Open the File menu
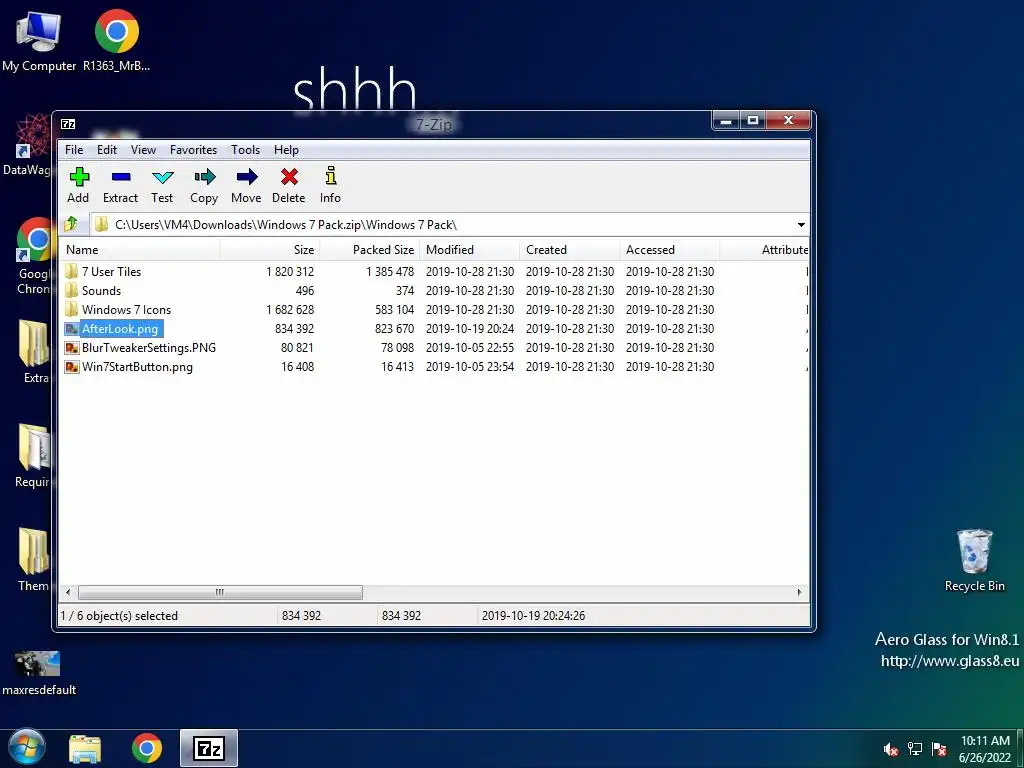Viewport: 1024px width, 768px height. click(x=74, y=150)
